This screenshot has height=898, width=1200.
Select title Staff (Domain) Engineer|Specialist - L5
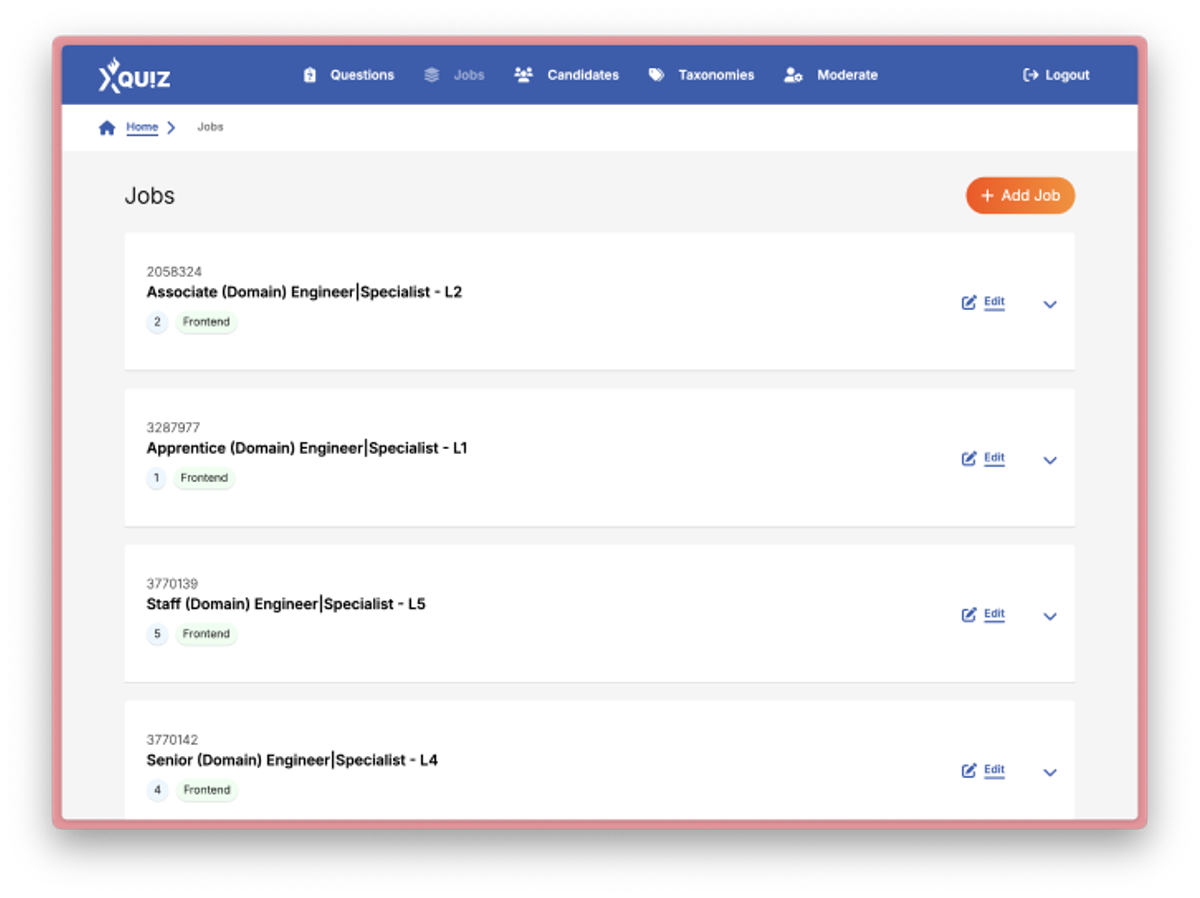286,604
